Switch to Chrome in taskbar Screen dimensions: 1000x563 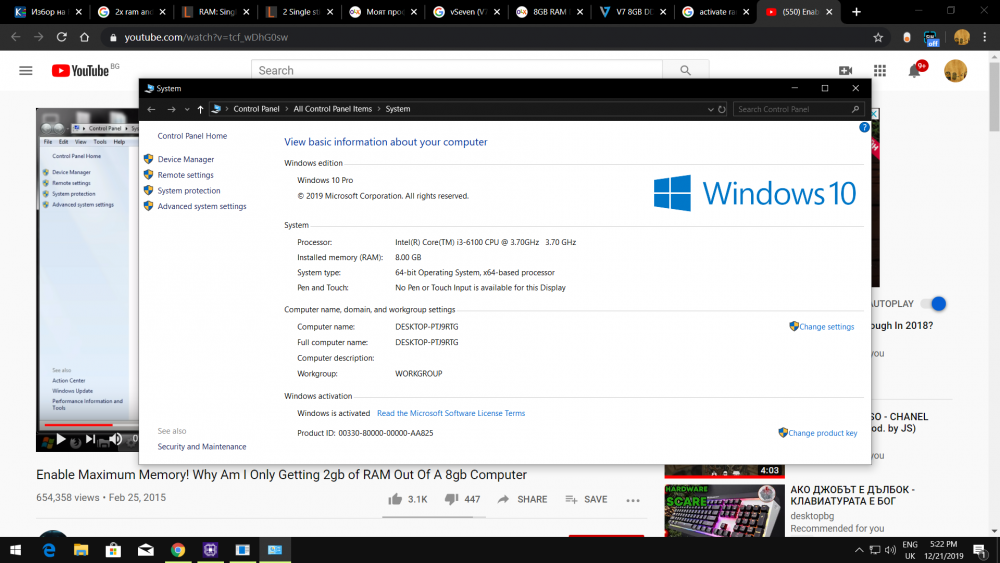[x=178, y=550]
